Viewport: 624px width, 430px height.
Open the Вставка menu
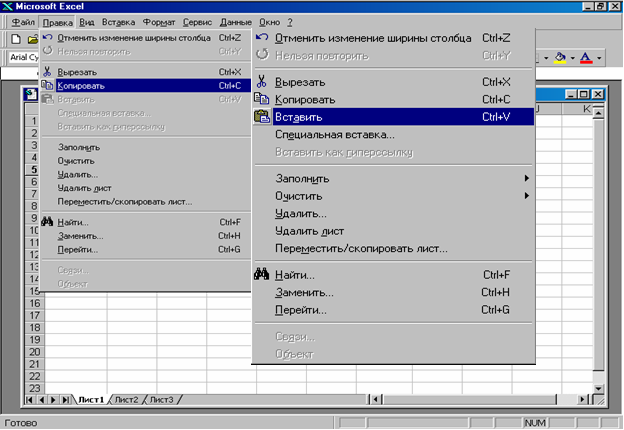(x=119, y=22)
